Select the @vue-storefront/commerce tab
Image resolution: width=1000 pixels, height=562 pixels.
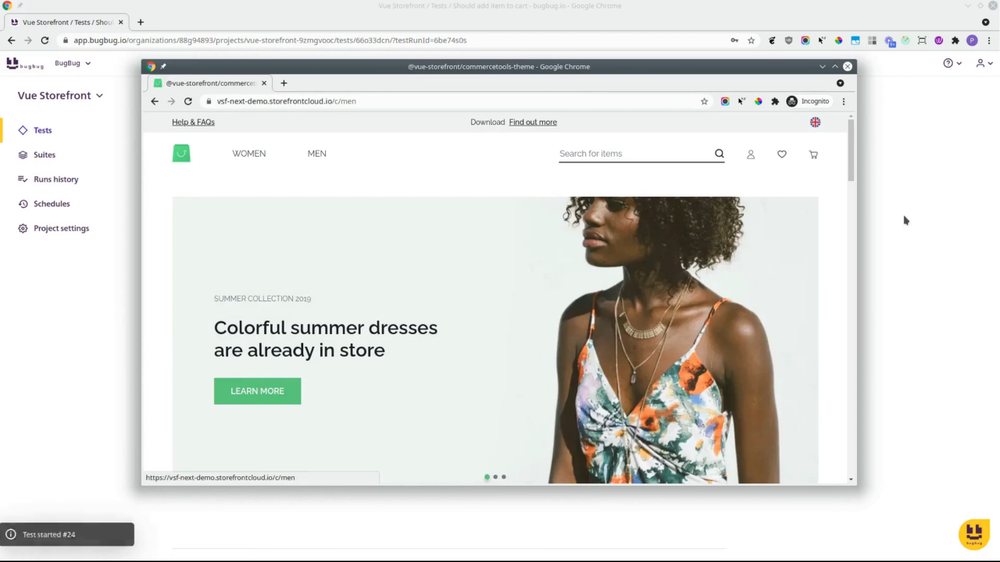pyautogui.click(x=210, y=83)
